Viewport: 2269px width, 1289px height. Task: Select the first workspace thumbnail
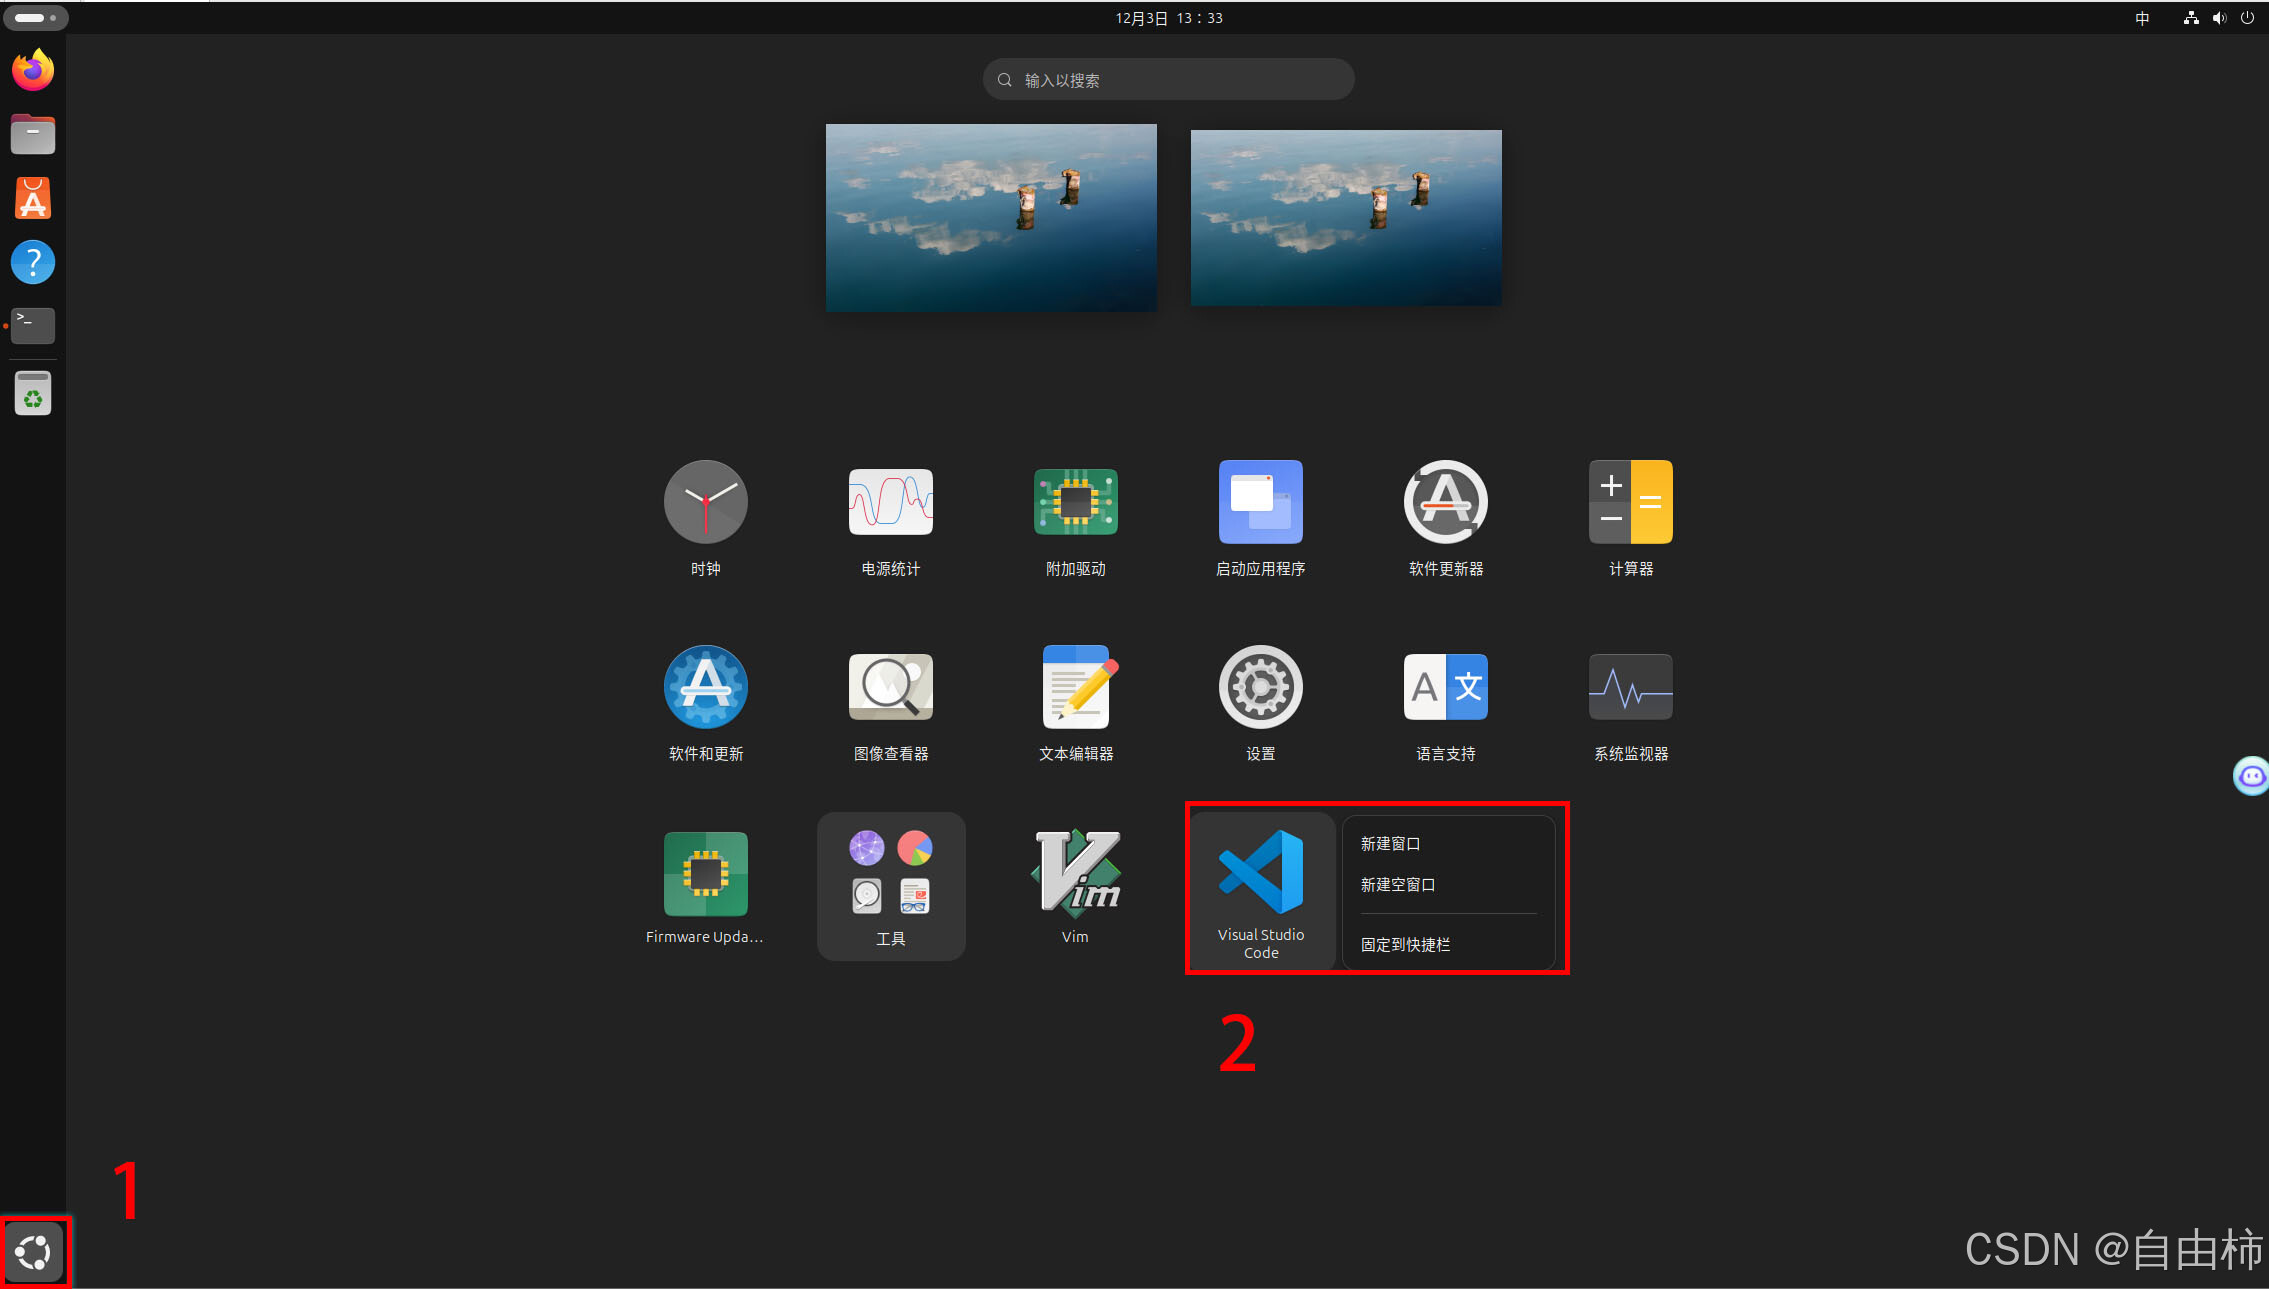tap(991, 218)
